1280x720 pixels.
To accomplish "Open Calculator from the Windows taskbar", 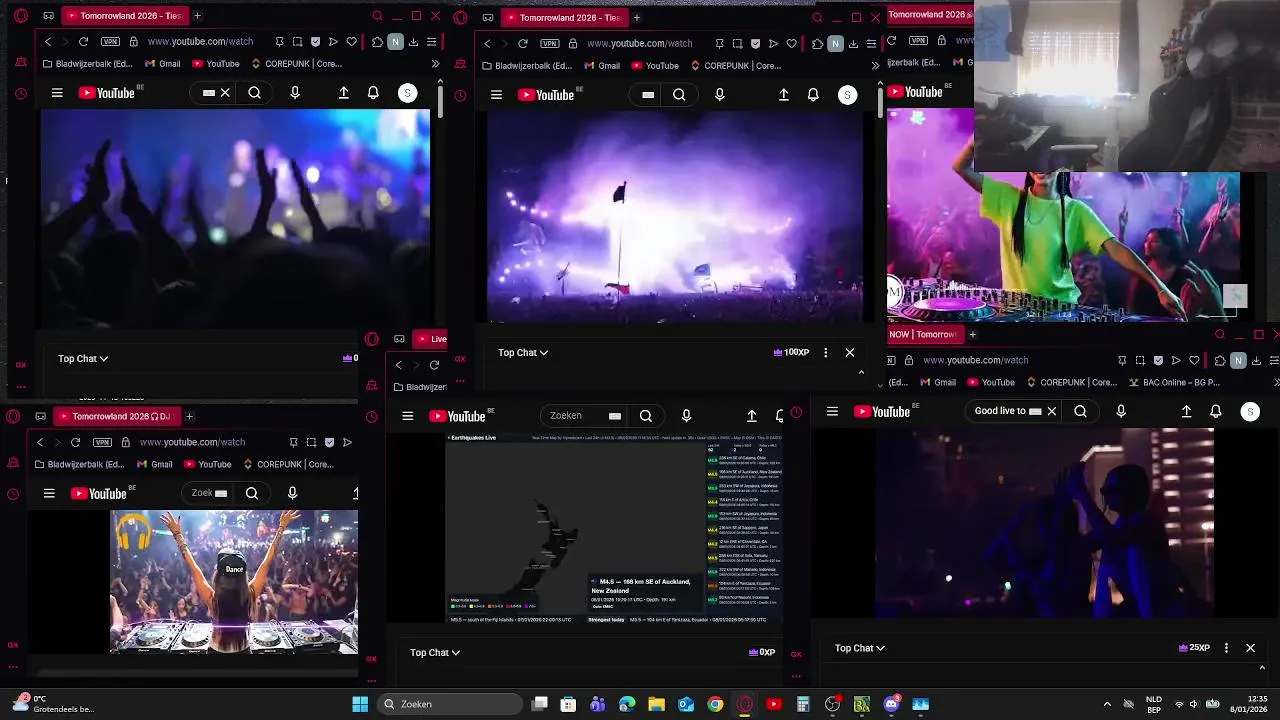I will (x=803, y=704).
